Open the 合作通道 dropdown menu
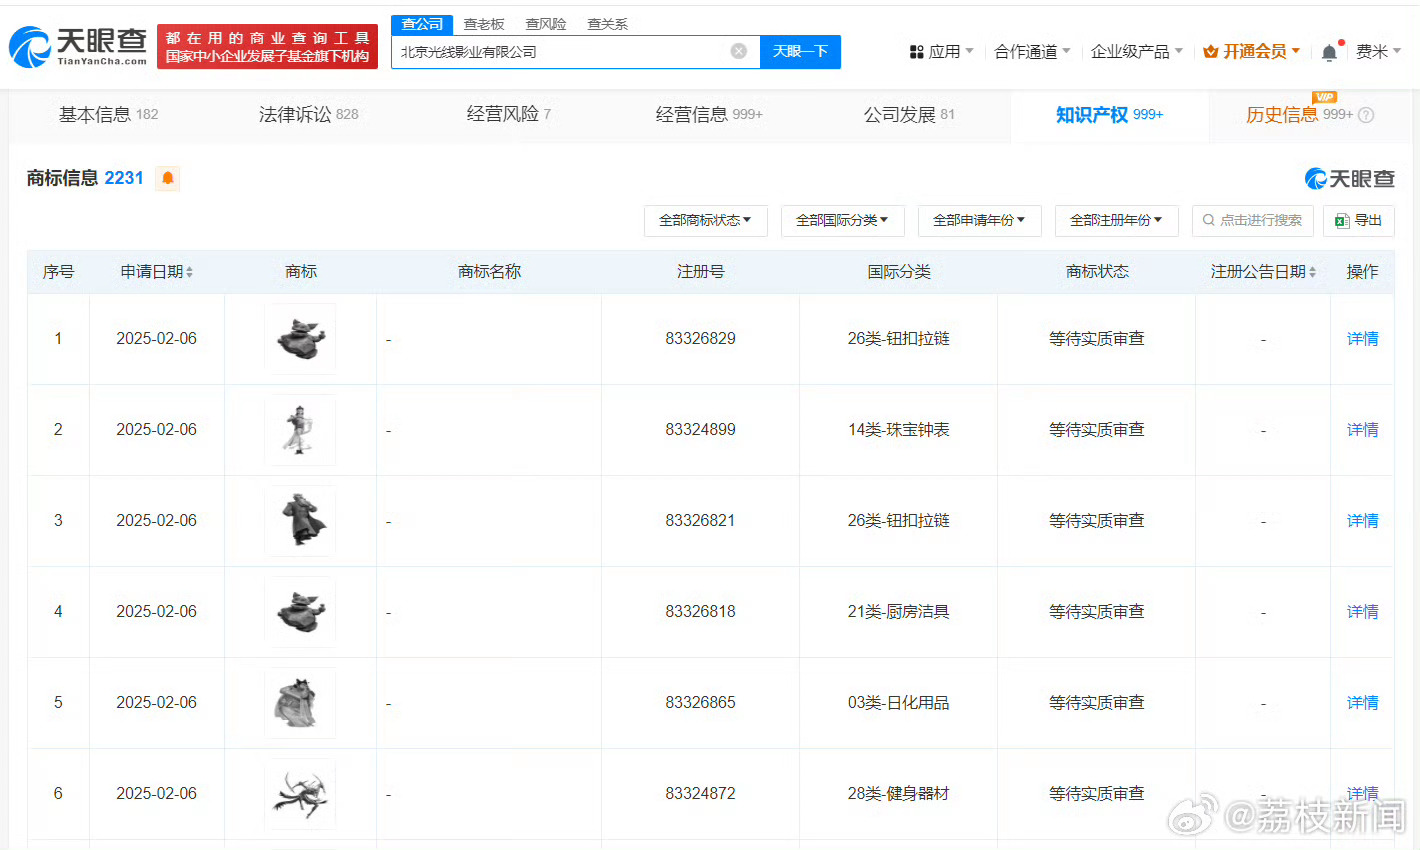Image resolution: width=1420 pixels, height=850 pixels. click(x=1032, y=52)
